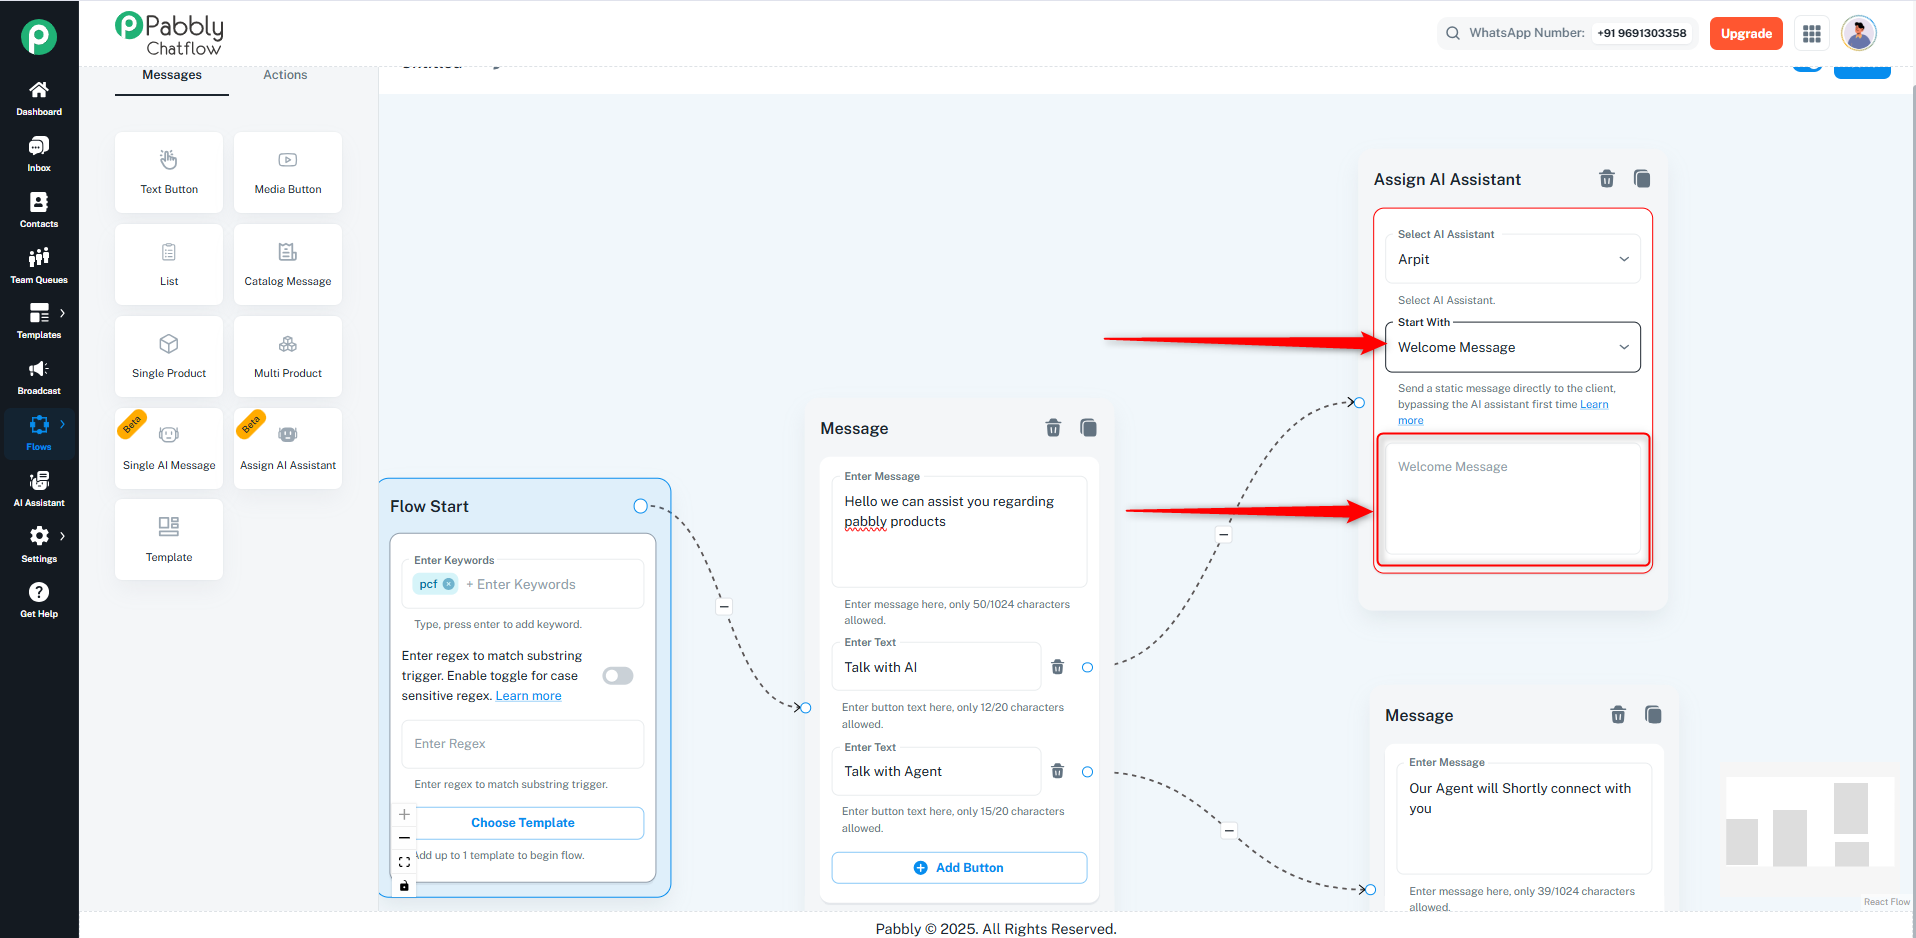Switch to the Actions tab

click(285, 76)
